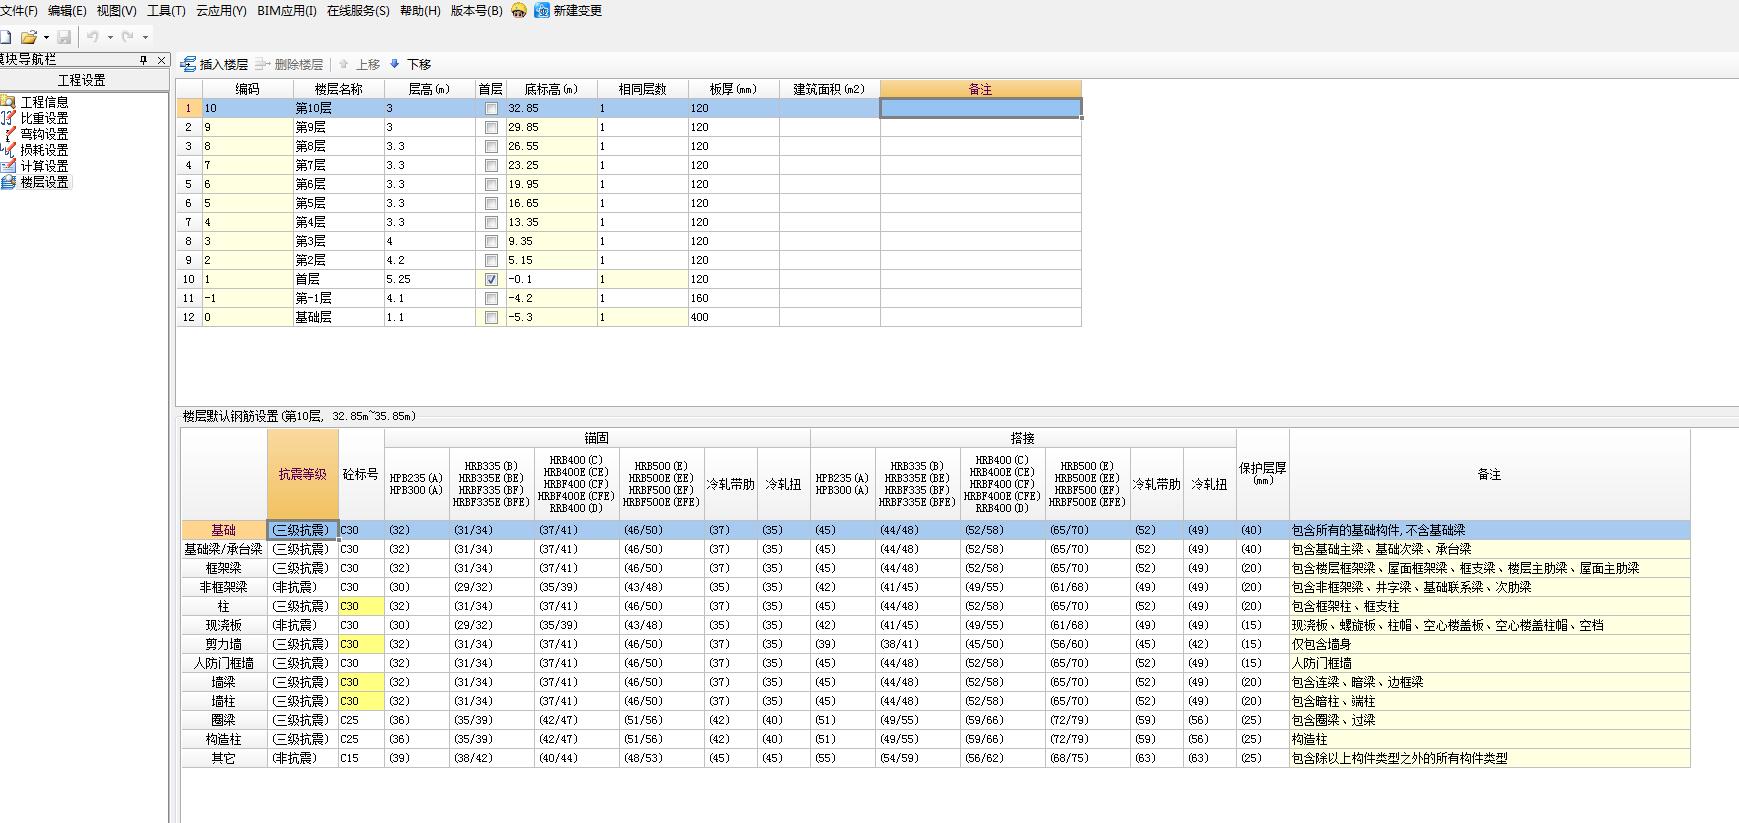
Task: Open 比重设置 in navigation
Action: click(36, 118)
